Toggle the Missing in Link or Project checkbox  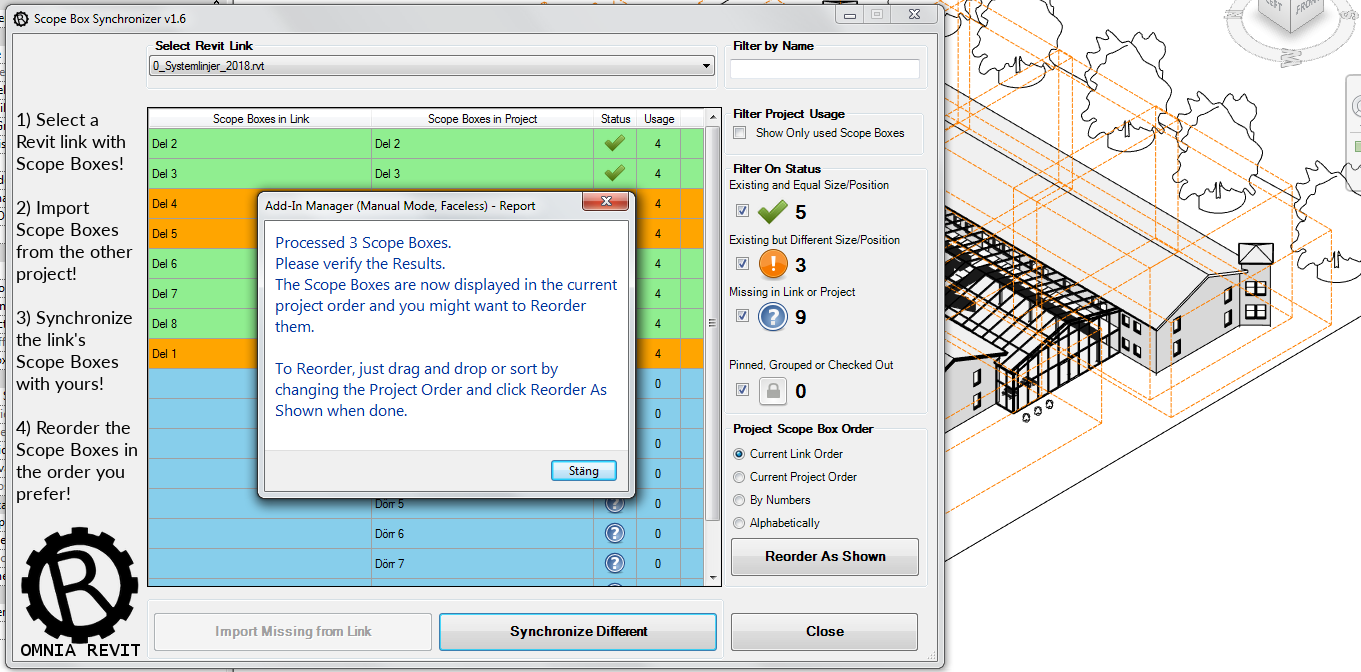click(x=741, y=316)
